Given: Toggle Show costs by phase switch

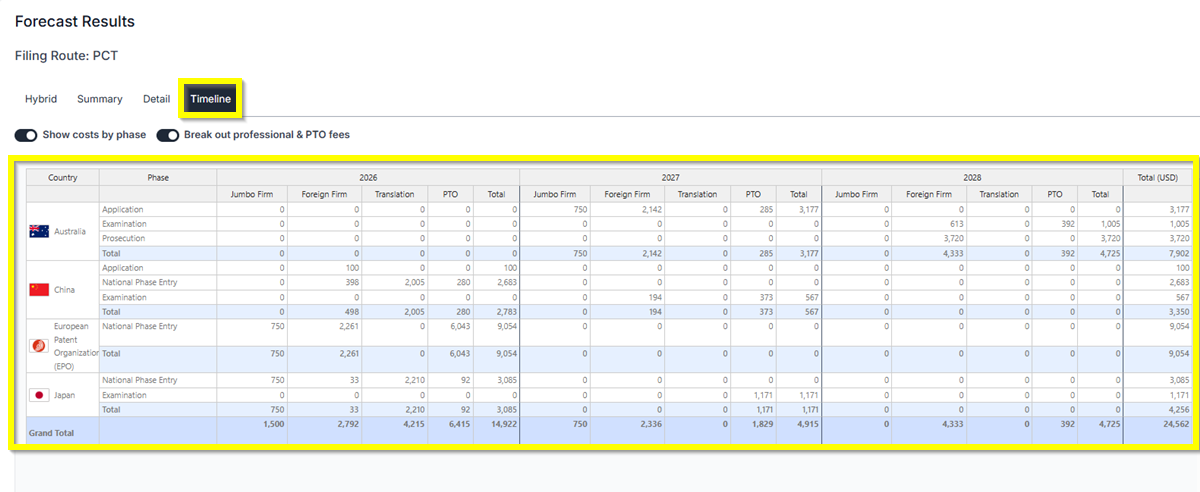Looking at the screenshot, I should [26, 135].
